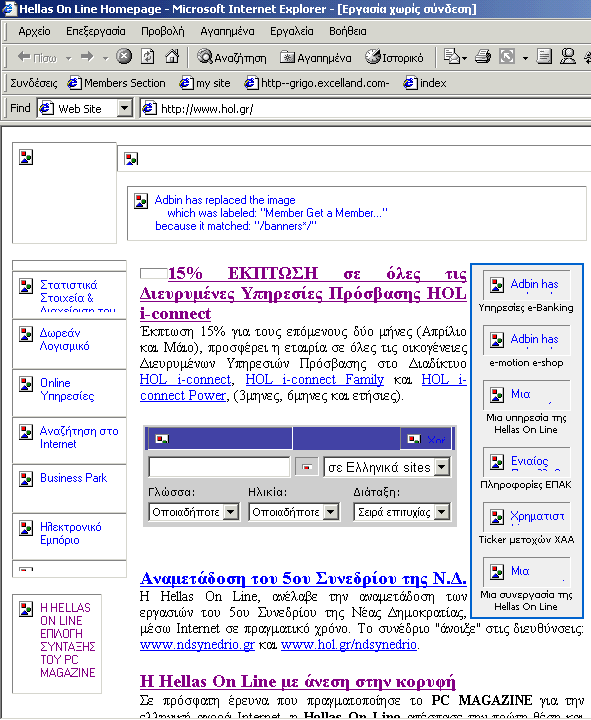The width and height of the screenshot is (591, 720).
Task: Open Η Hellas On Line με άνεση headline
Action: [298, 681]
